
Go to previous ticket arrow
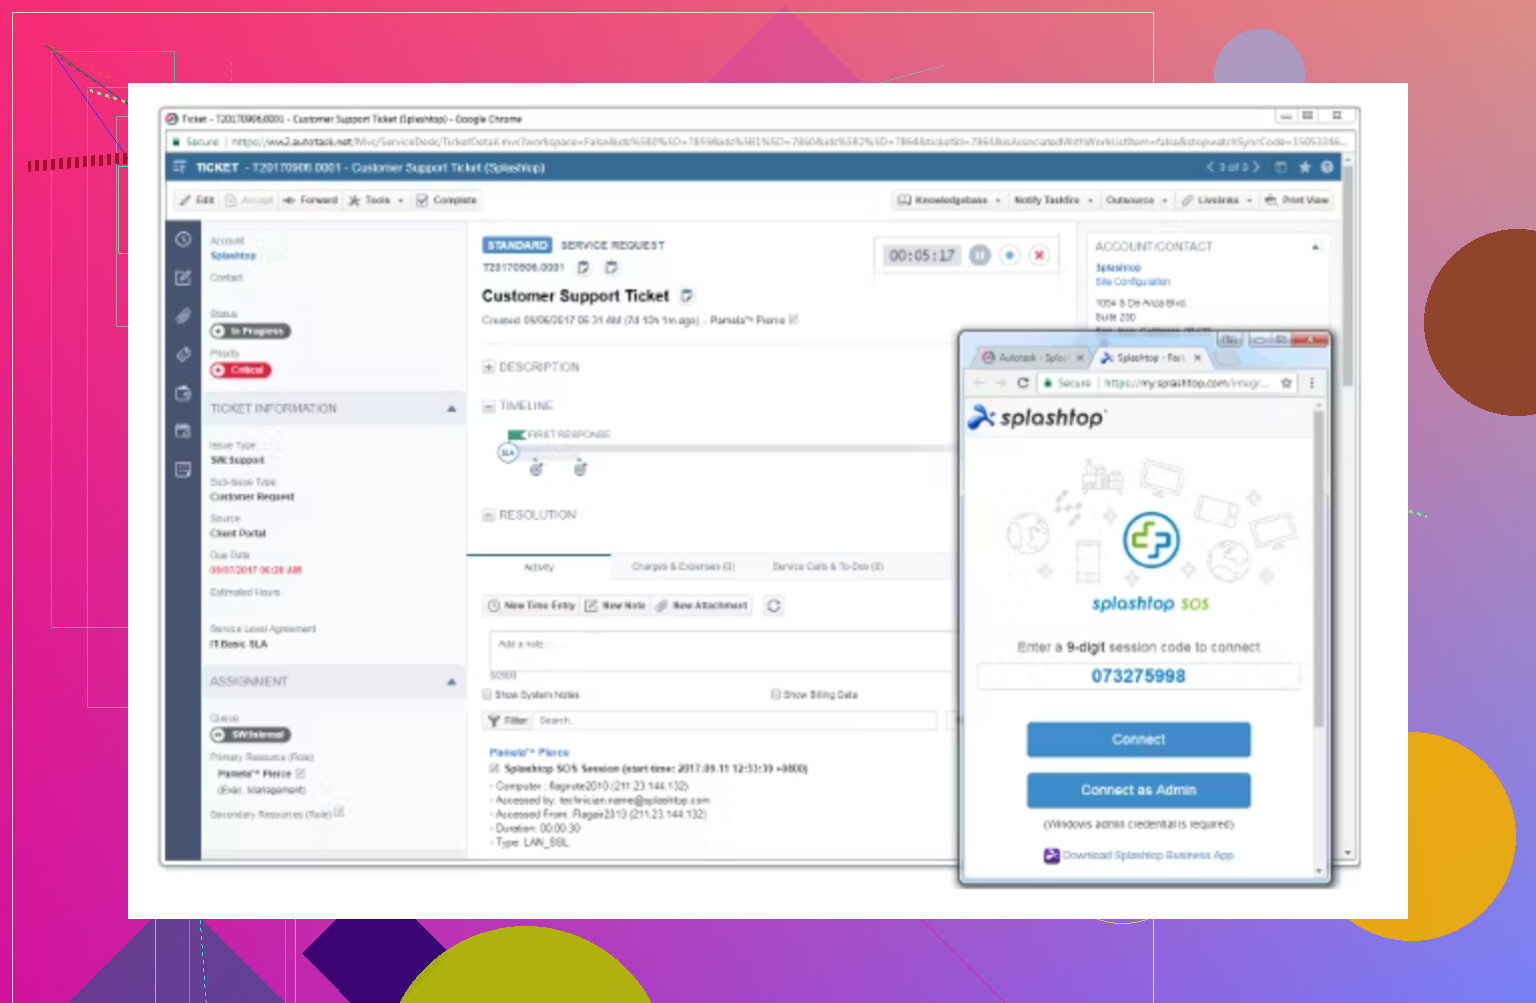(1210, 167)
